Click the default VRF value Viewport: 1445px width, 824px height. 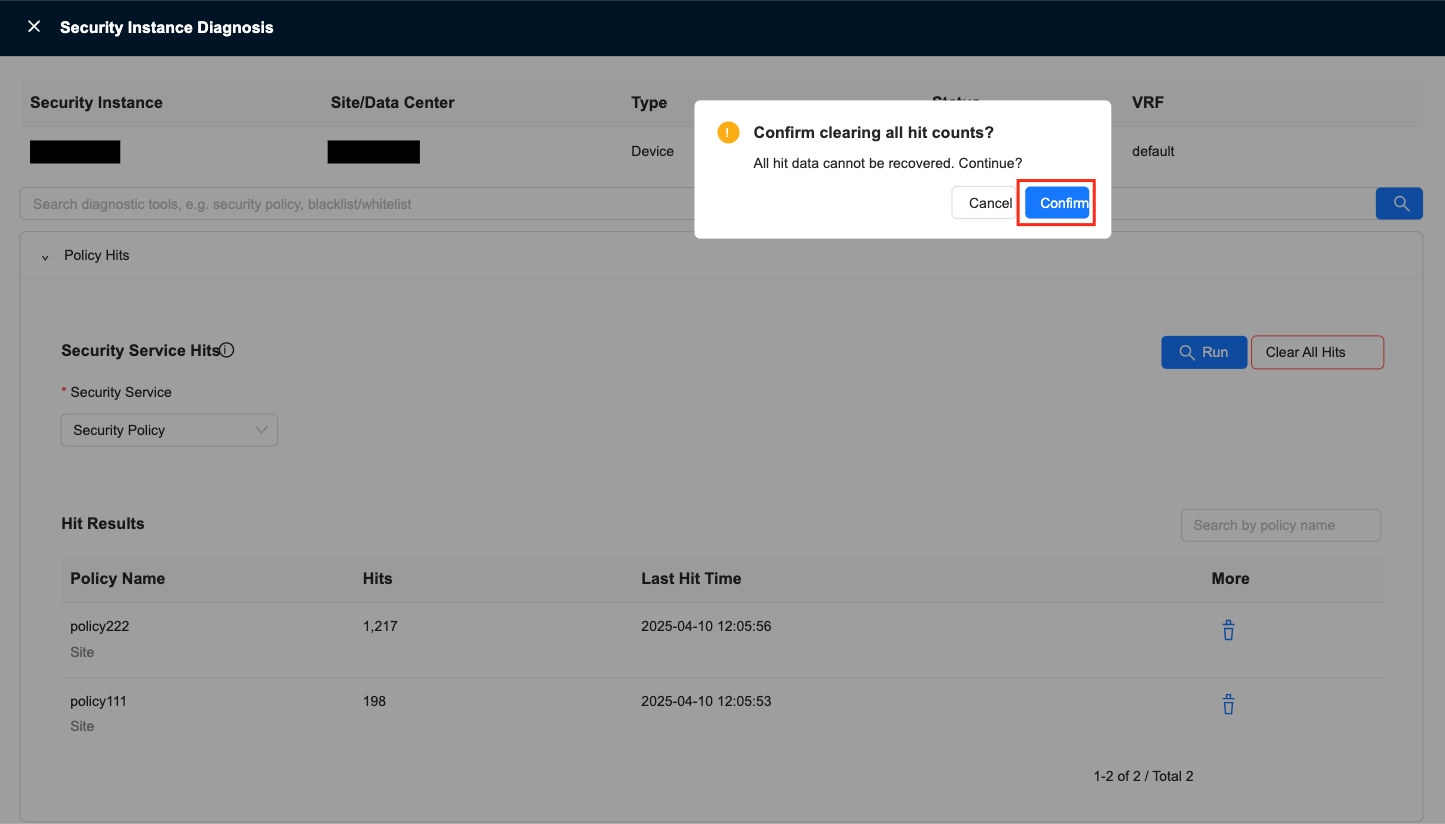coord(1153,151)
